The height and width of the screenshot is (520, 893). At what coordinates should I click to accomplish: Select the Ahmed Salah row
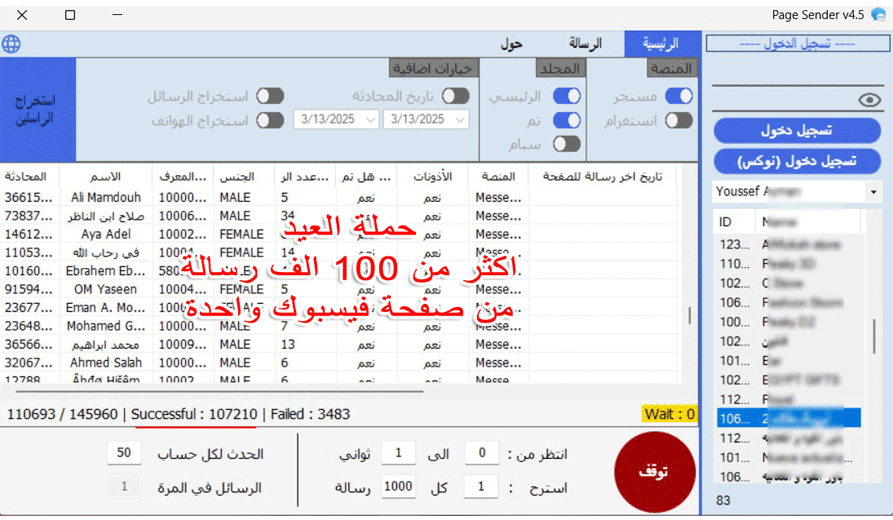pyautogui.click(x=339, y=363)
